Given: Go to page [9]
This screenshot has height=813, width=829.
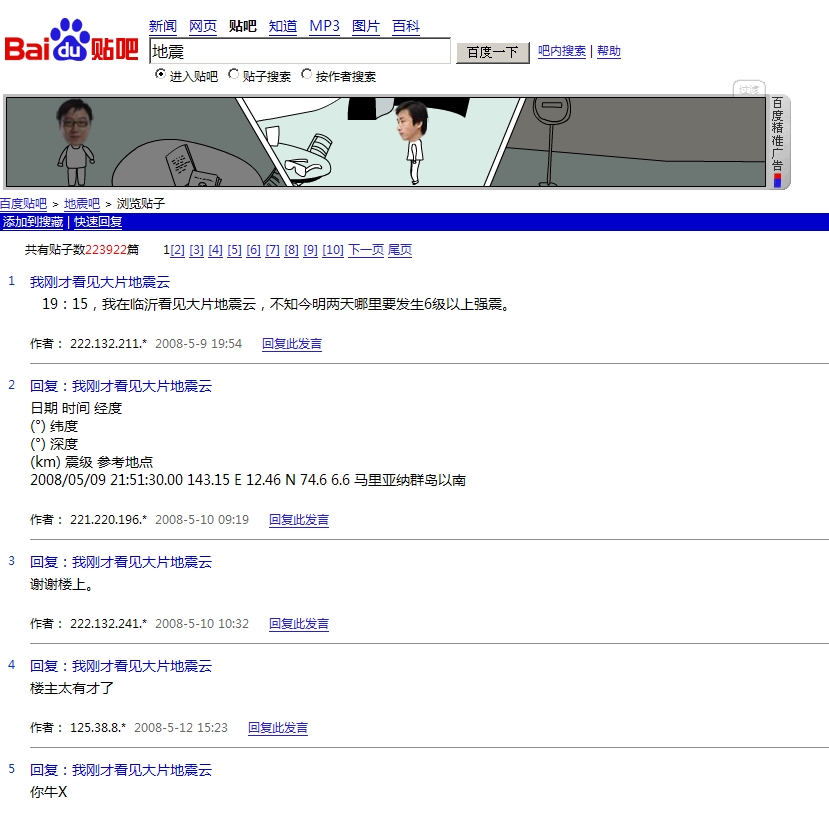Looking at the screenshot, I should point(310,250).
